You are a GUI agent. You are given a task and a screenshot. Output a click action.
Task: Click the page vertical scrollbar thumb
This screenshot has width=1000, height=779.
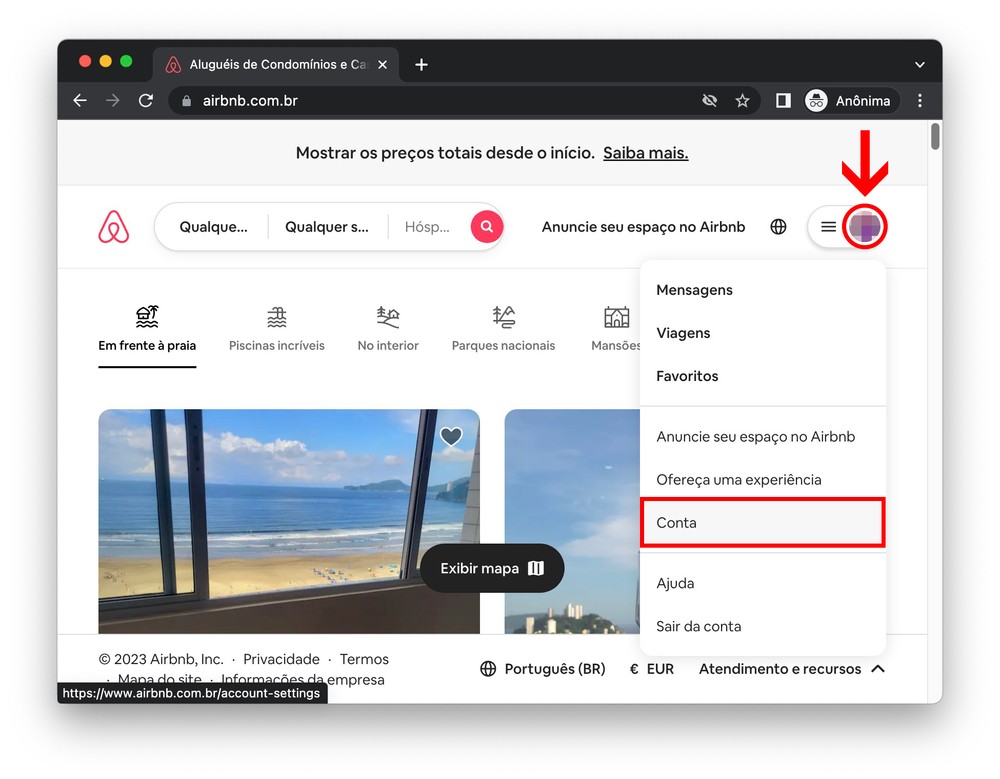click(935, 136)
